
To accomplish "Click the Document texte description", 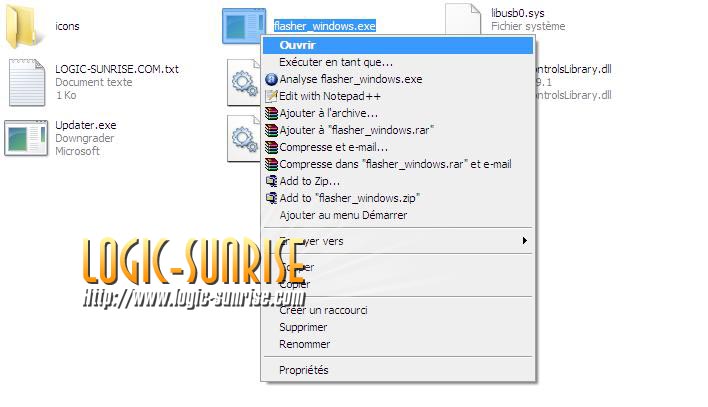I will pos(93,82).
